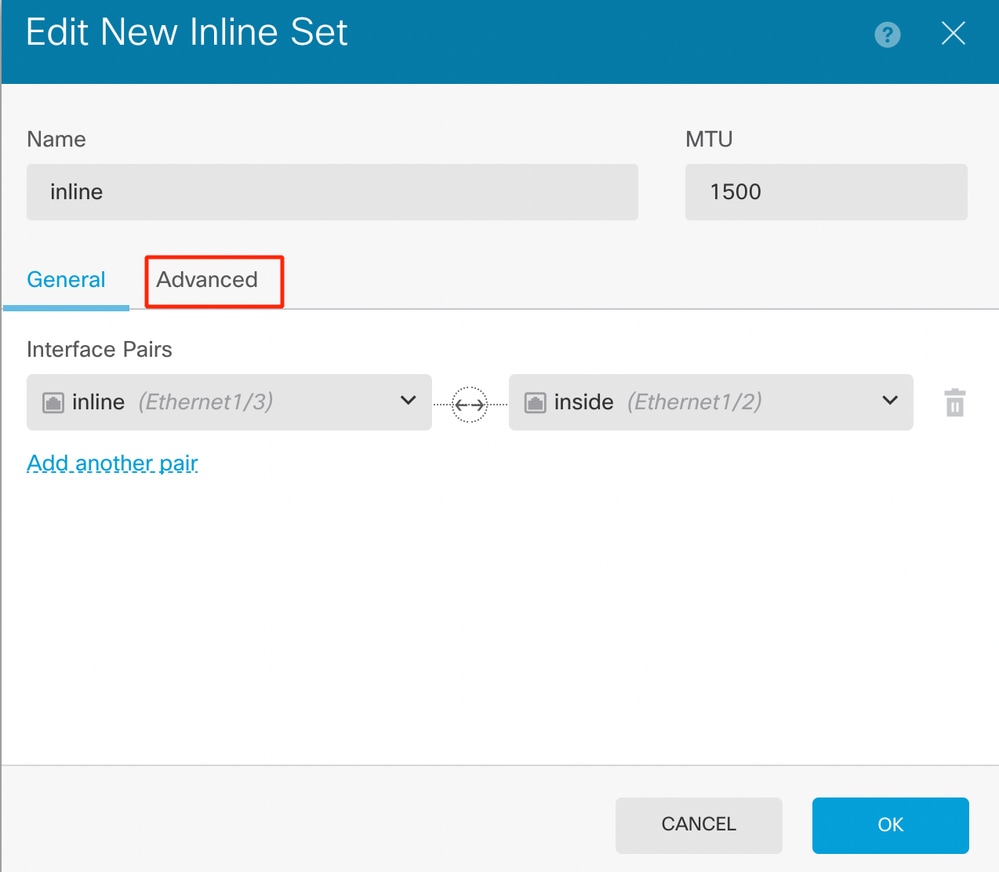The height and width of the screenshot is (872, 999).
Task: Click interface icon beside inside Ethernet1/2
Action: (x=535, y=403)
